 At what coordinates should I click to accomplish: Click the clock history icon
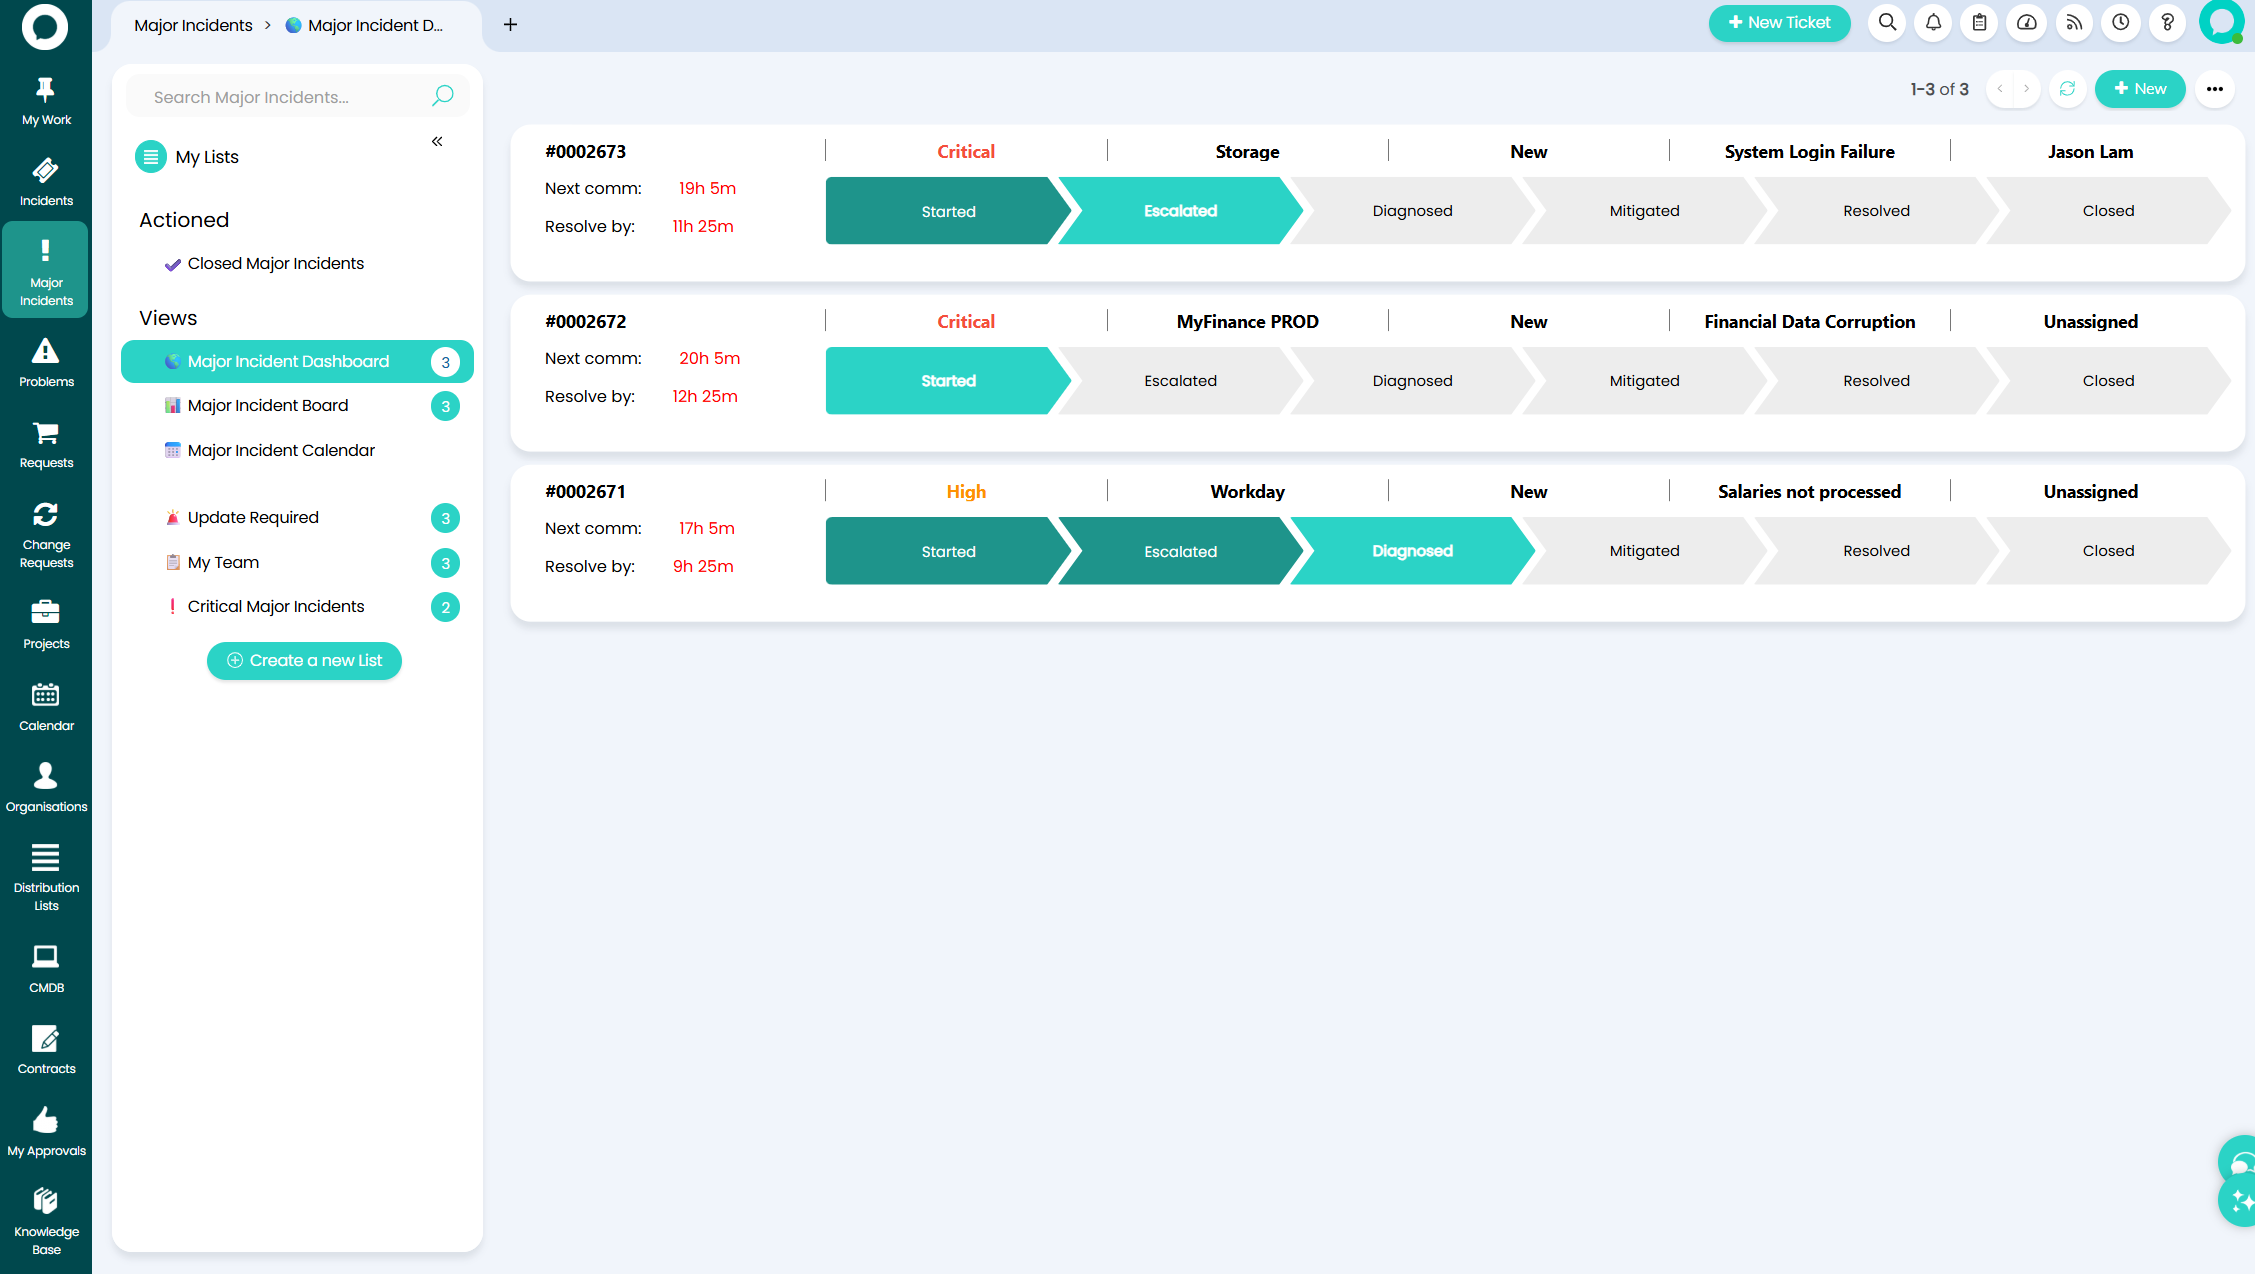click(2120, 23)
